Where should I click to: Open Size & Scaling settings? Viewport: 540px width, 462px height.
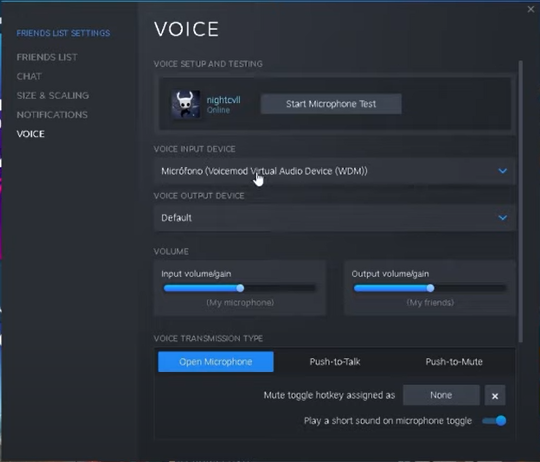[x=53, y=95]
